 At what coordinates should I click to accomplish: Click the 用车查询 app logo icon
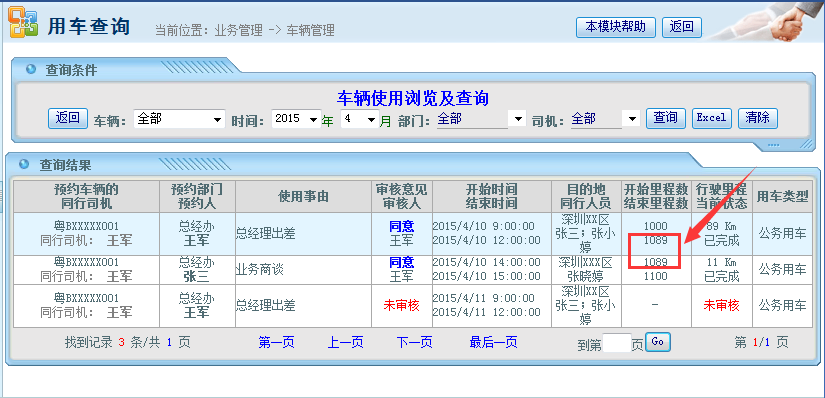(23, 22)
